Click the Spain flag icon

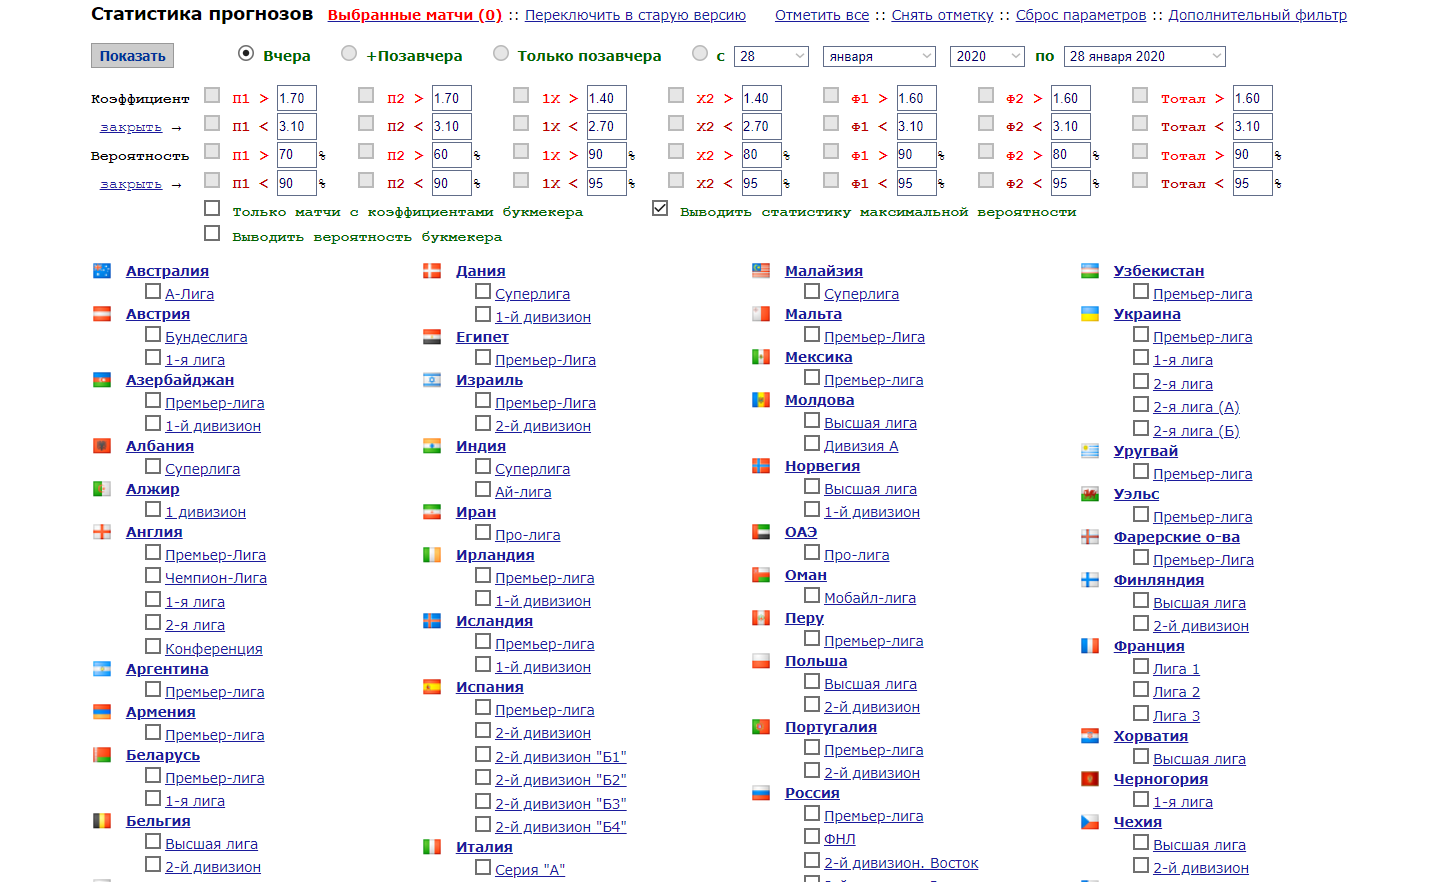tap(432, 686)
